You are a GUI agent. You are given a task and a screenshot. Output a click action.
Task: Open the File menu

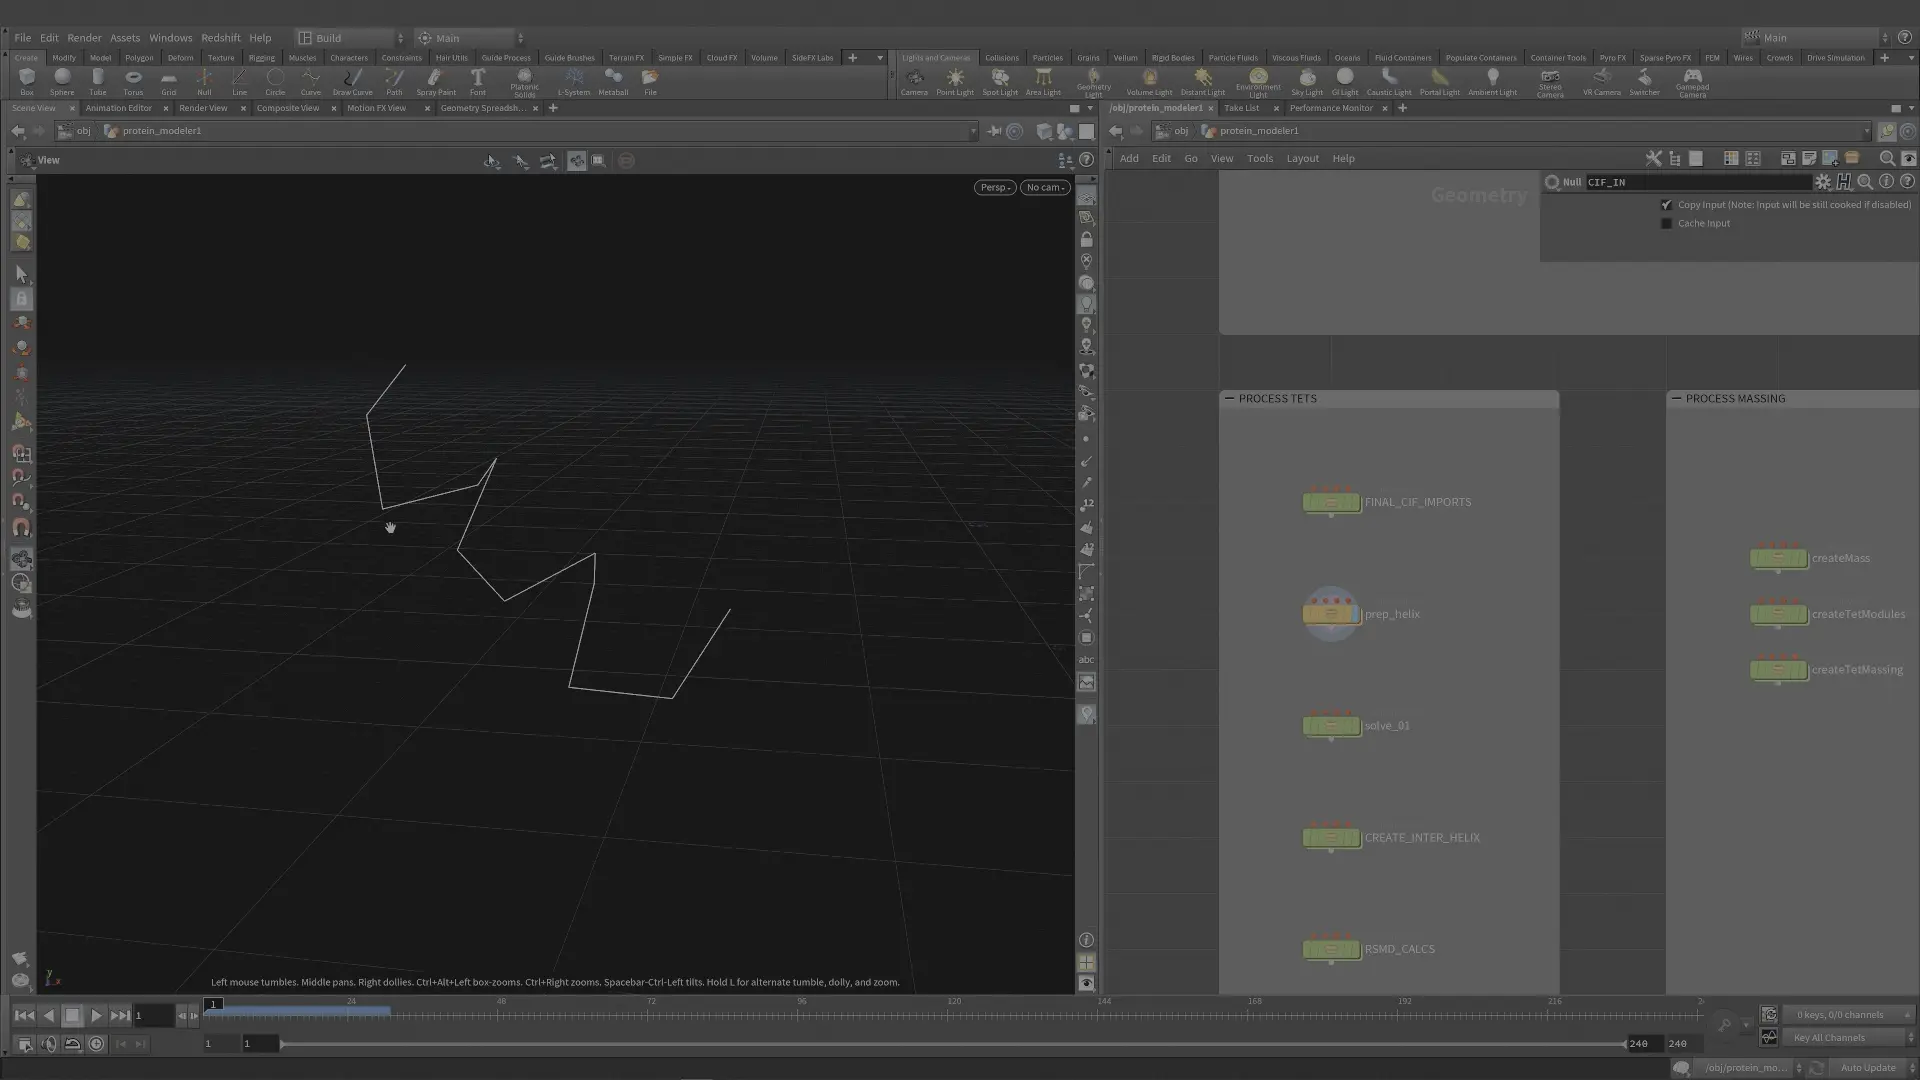click(22, 38)
